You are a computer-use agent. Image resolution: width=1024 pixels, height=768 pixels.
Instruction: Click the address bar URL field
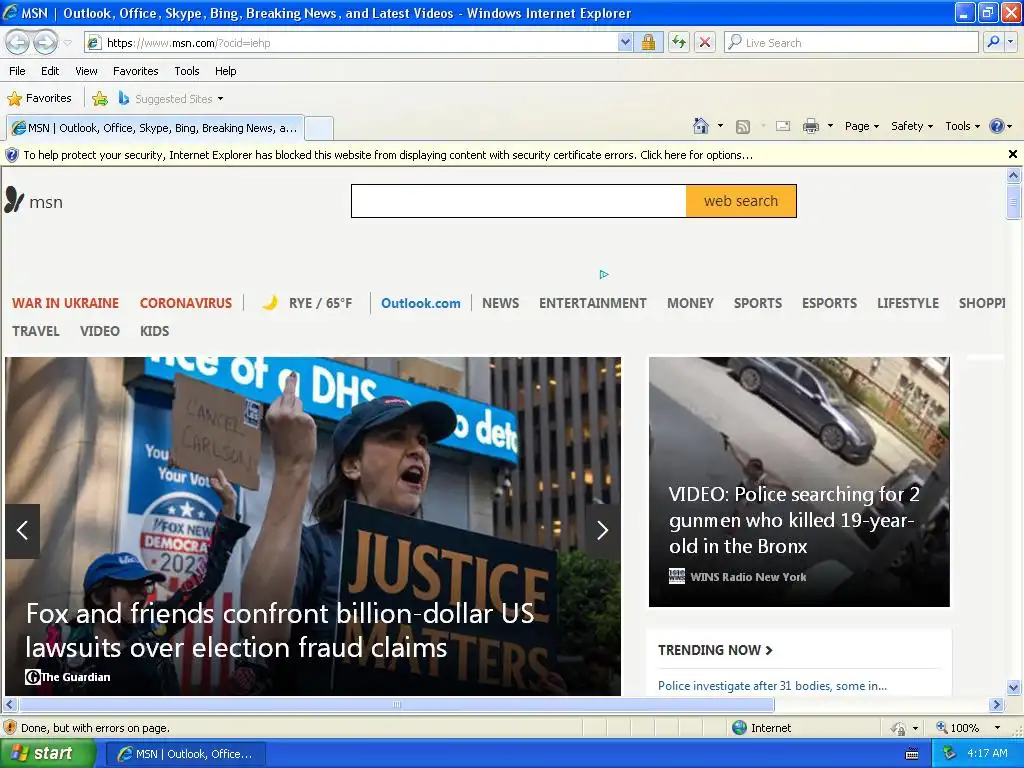click(351, 43)
